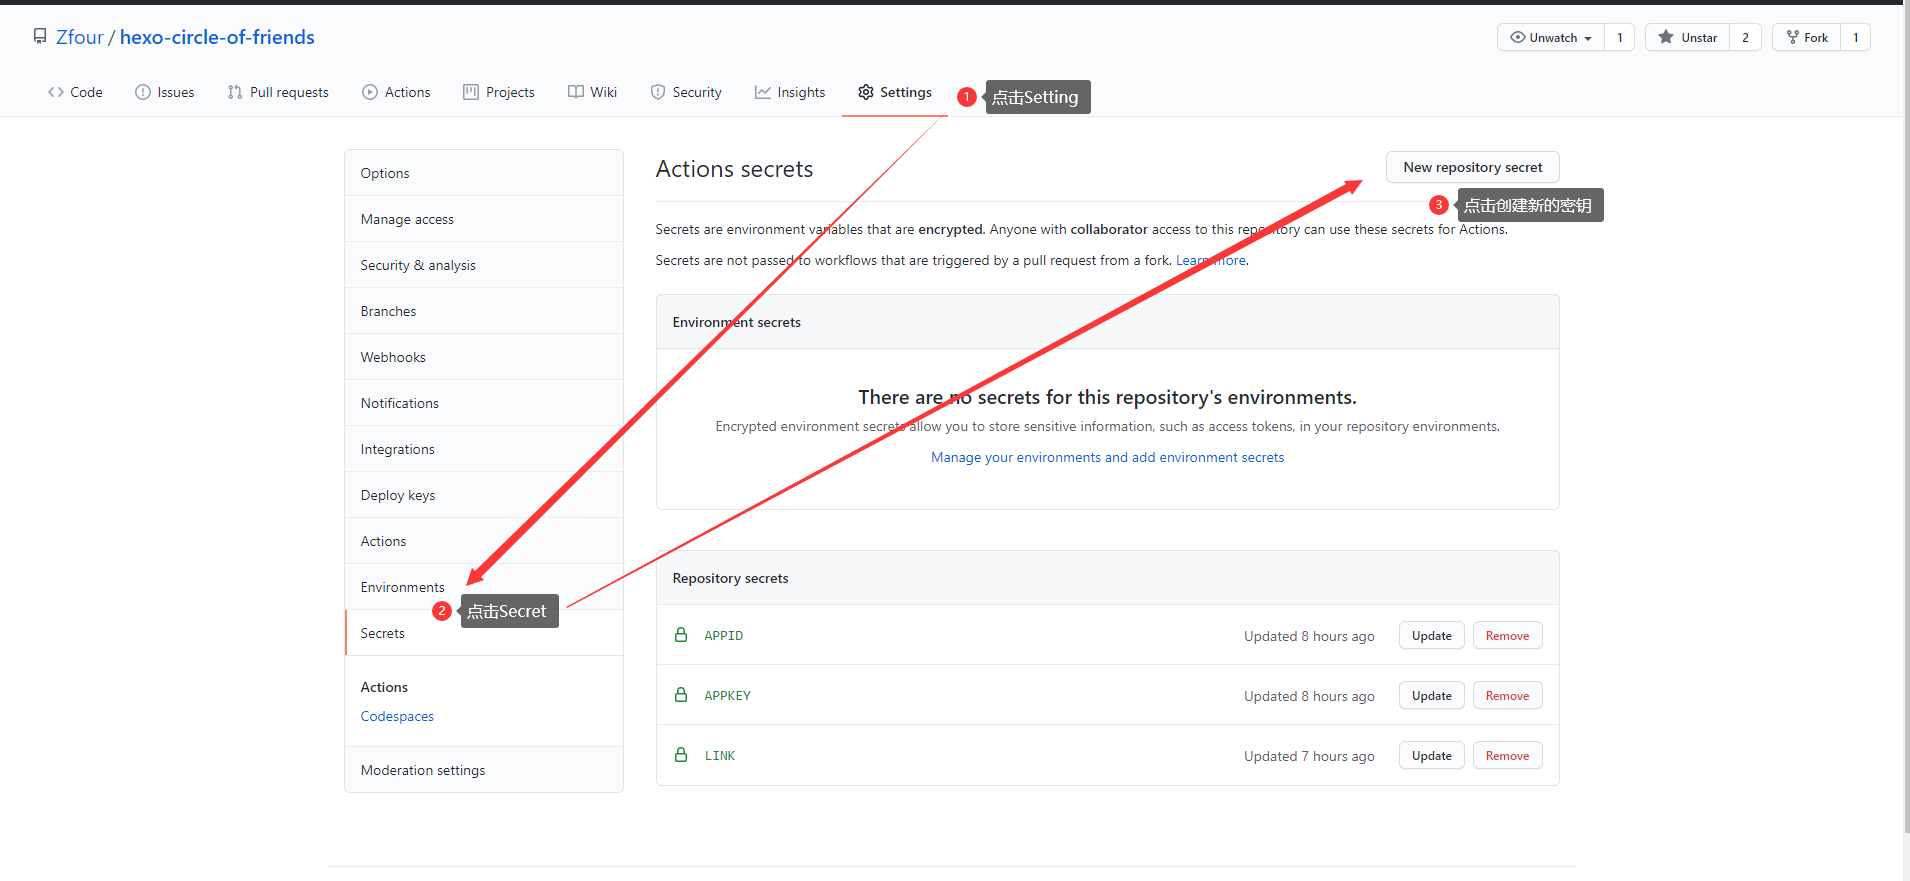
Task: Click New repository secret button
Action: point(1472,167)
